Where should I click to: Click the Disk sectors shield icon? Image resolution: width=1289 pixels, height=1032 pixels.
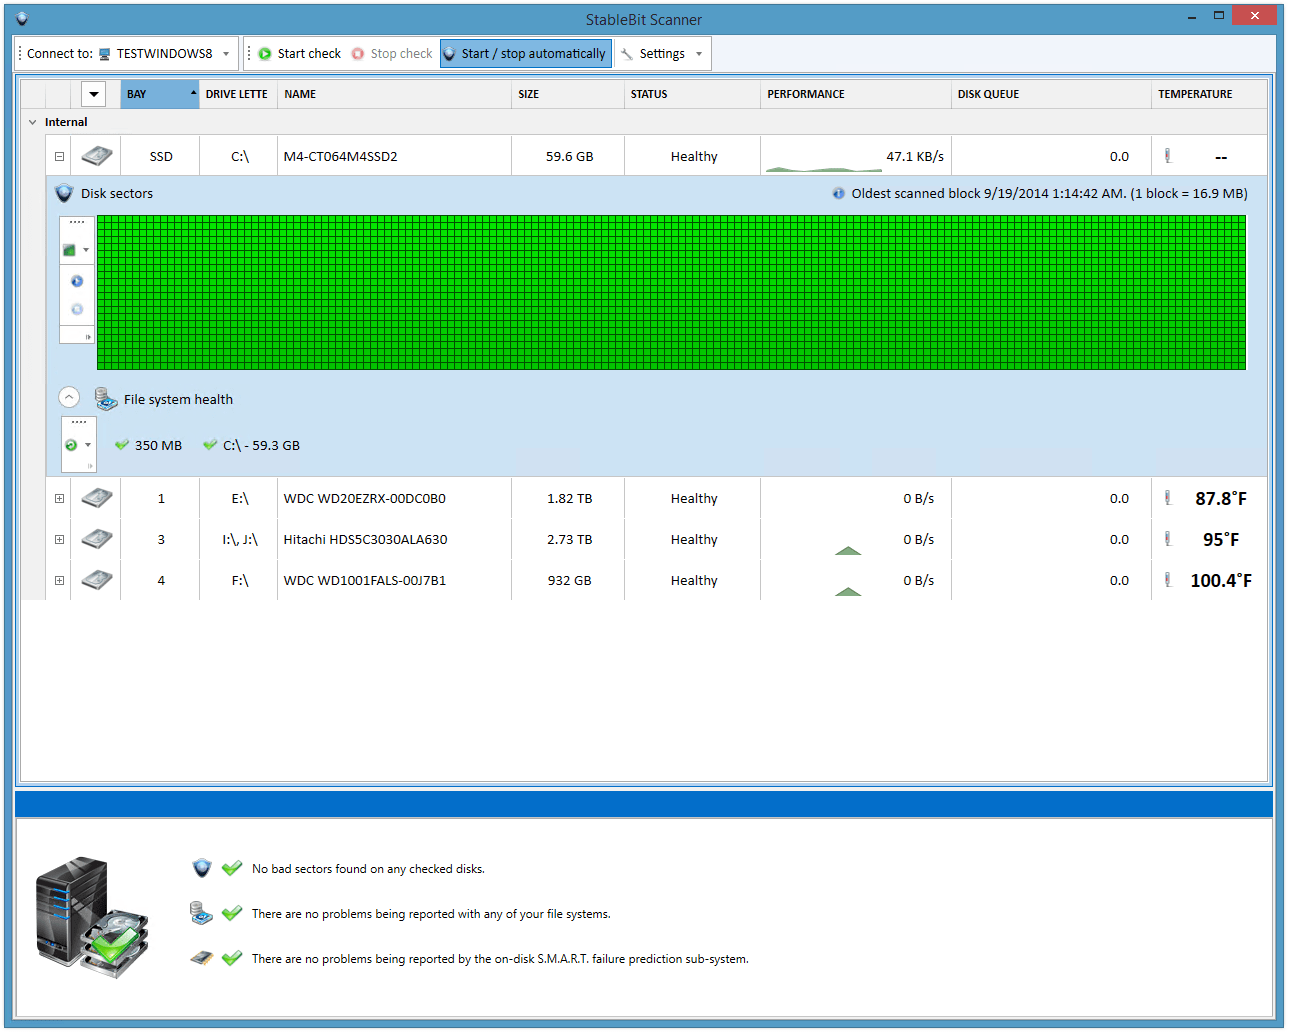(x=64, y=193)
